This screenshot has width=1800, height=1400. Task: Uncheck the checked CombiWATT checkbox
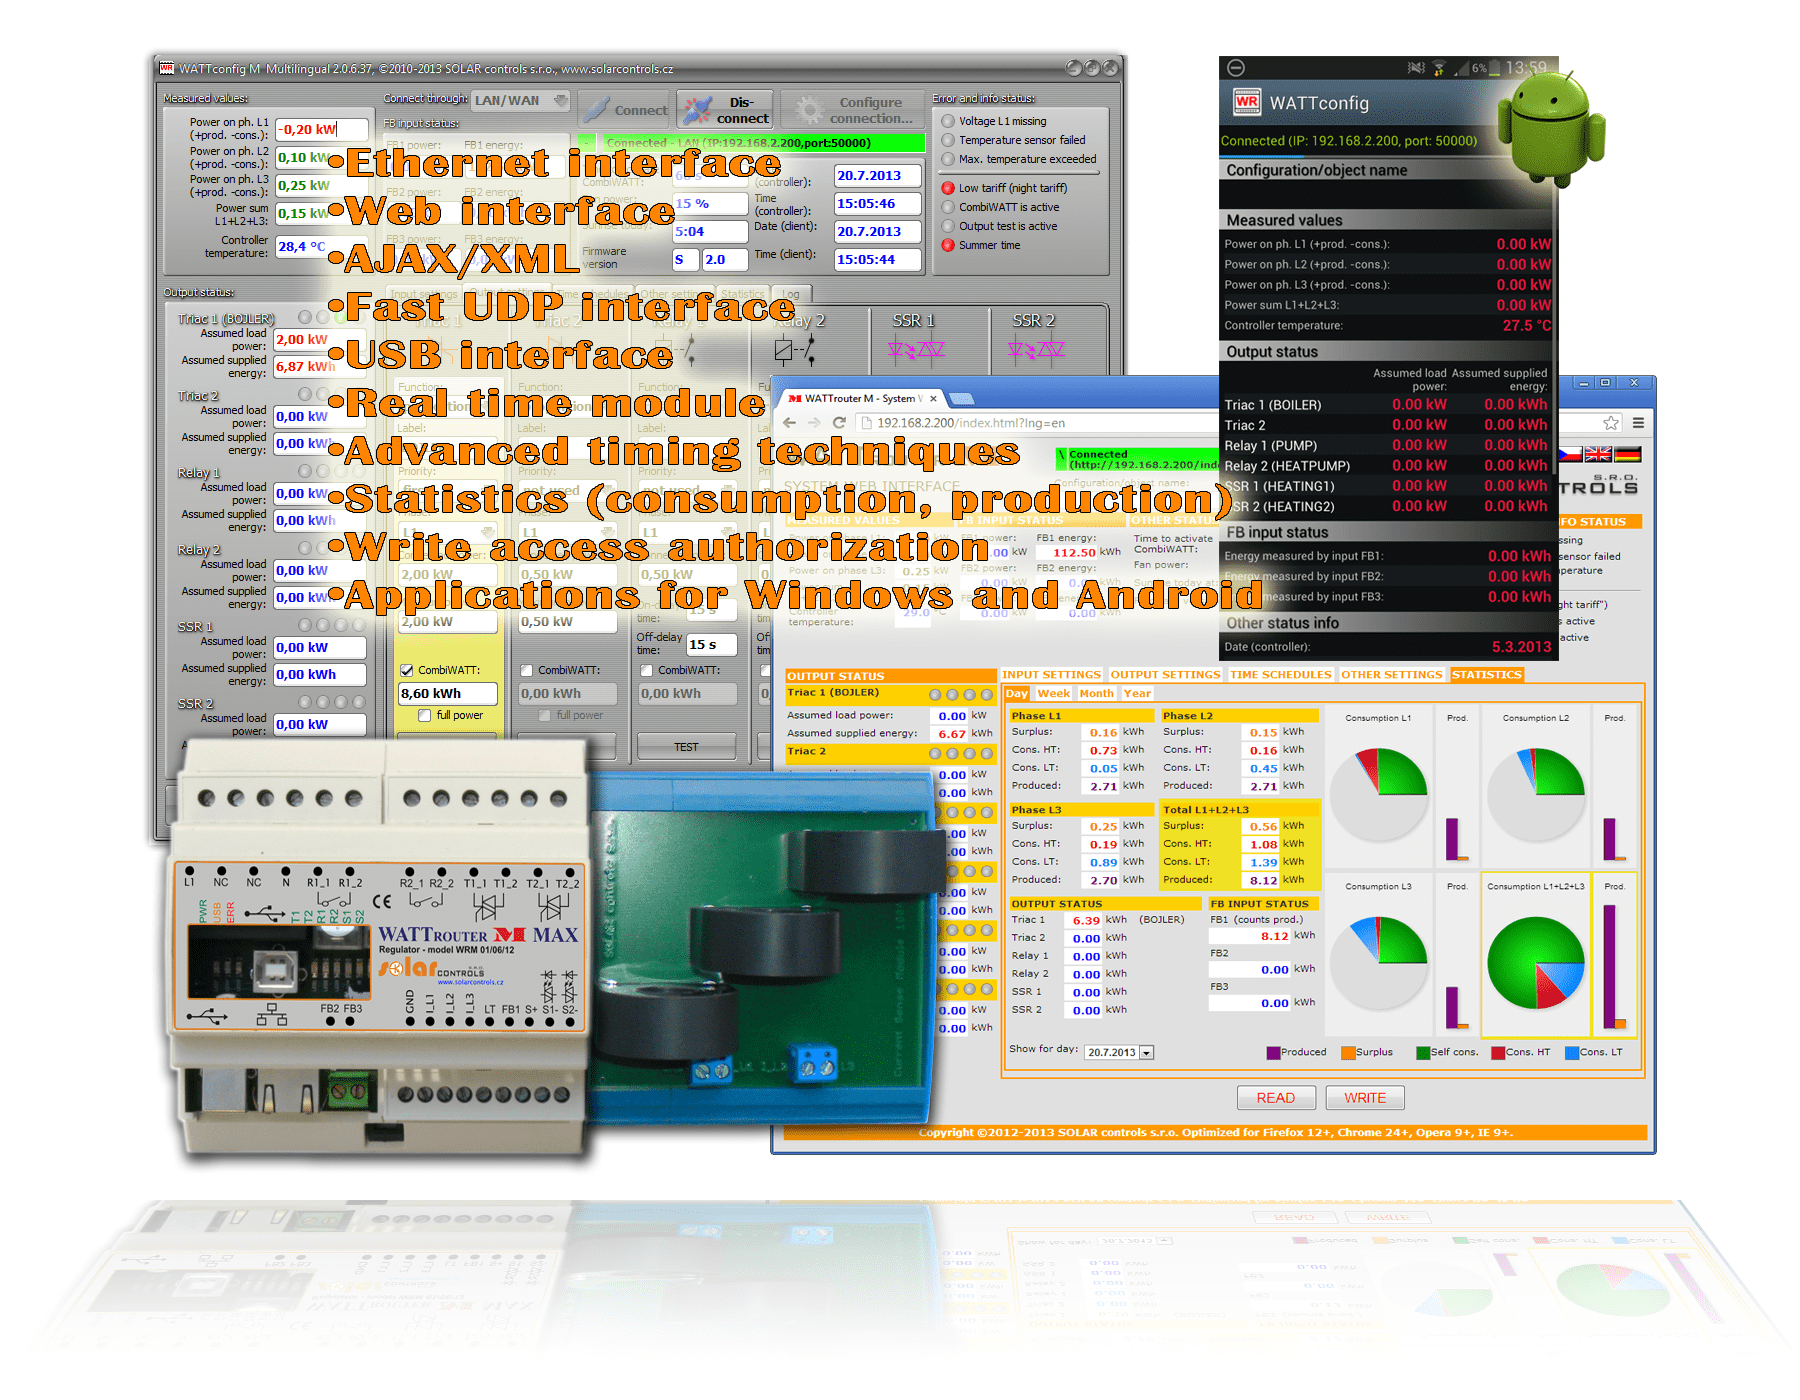pos(407,670)
